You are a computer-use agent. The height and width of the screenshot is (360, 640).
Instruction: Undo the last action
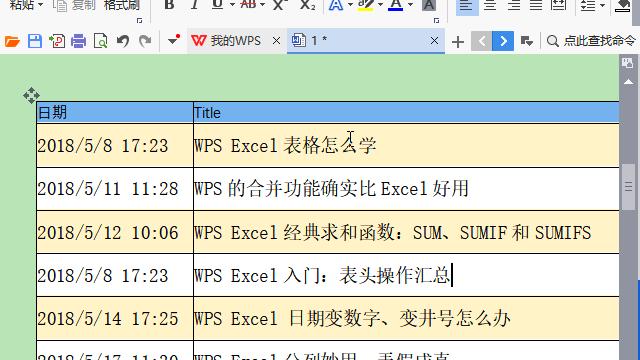[x=123, y=41]
